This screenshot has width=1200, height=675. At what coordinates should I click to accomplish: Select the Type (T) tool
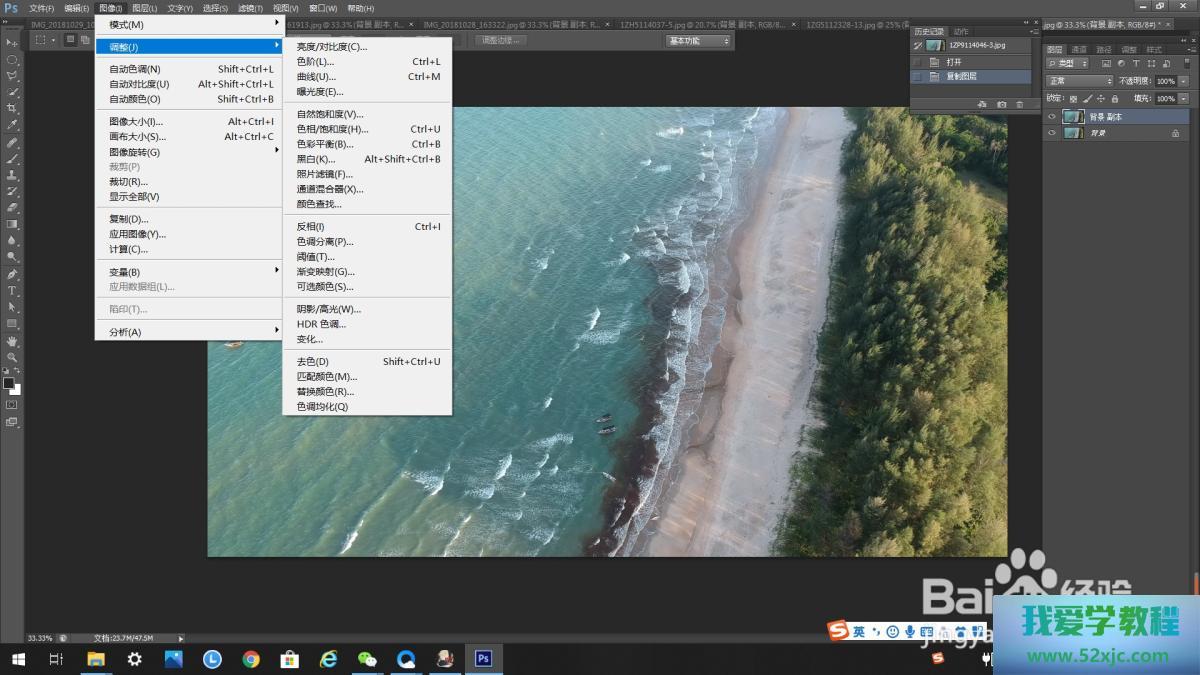(x=12, y=291)
